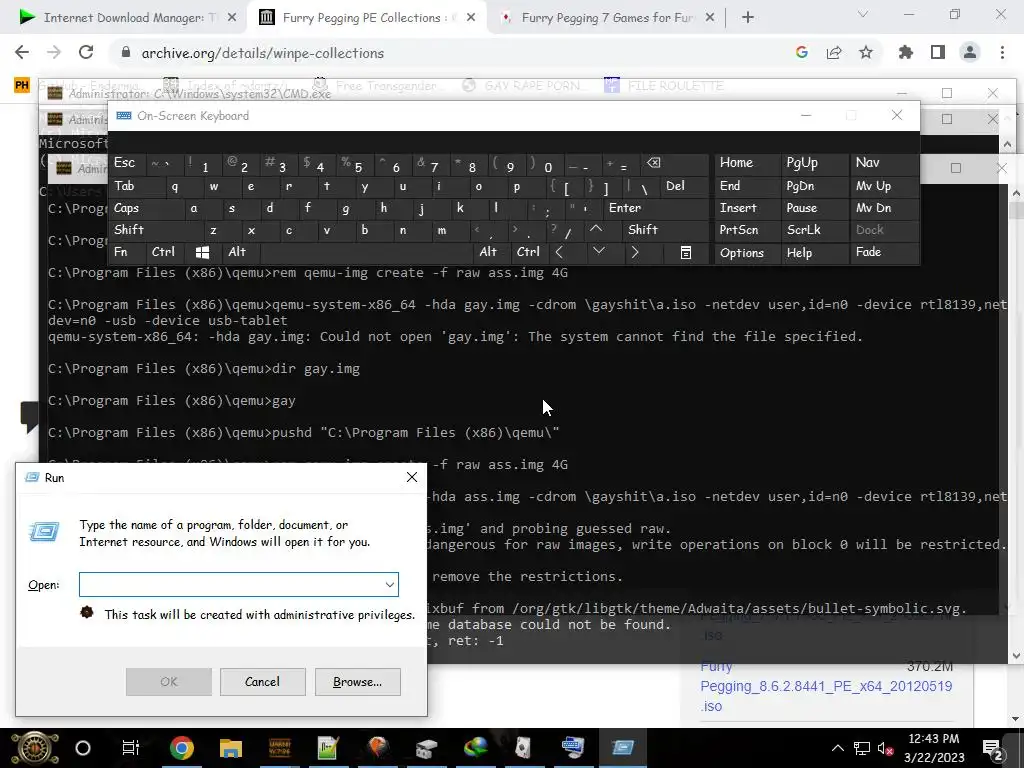Screen dimensions: 1024x768
Task: Open a new browser tab with plus
Action: [x=748, y=18]
